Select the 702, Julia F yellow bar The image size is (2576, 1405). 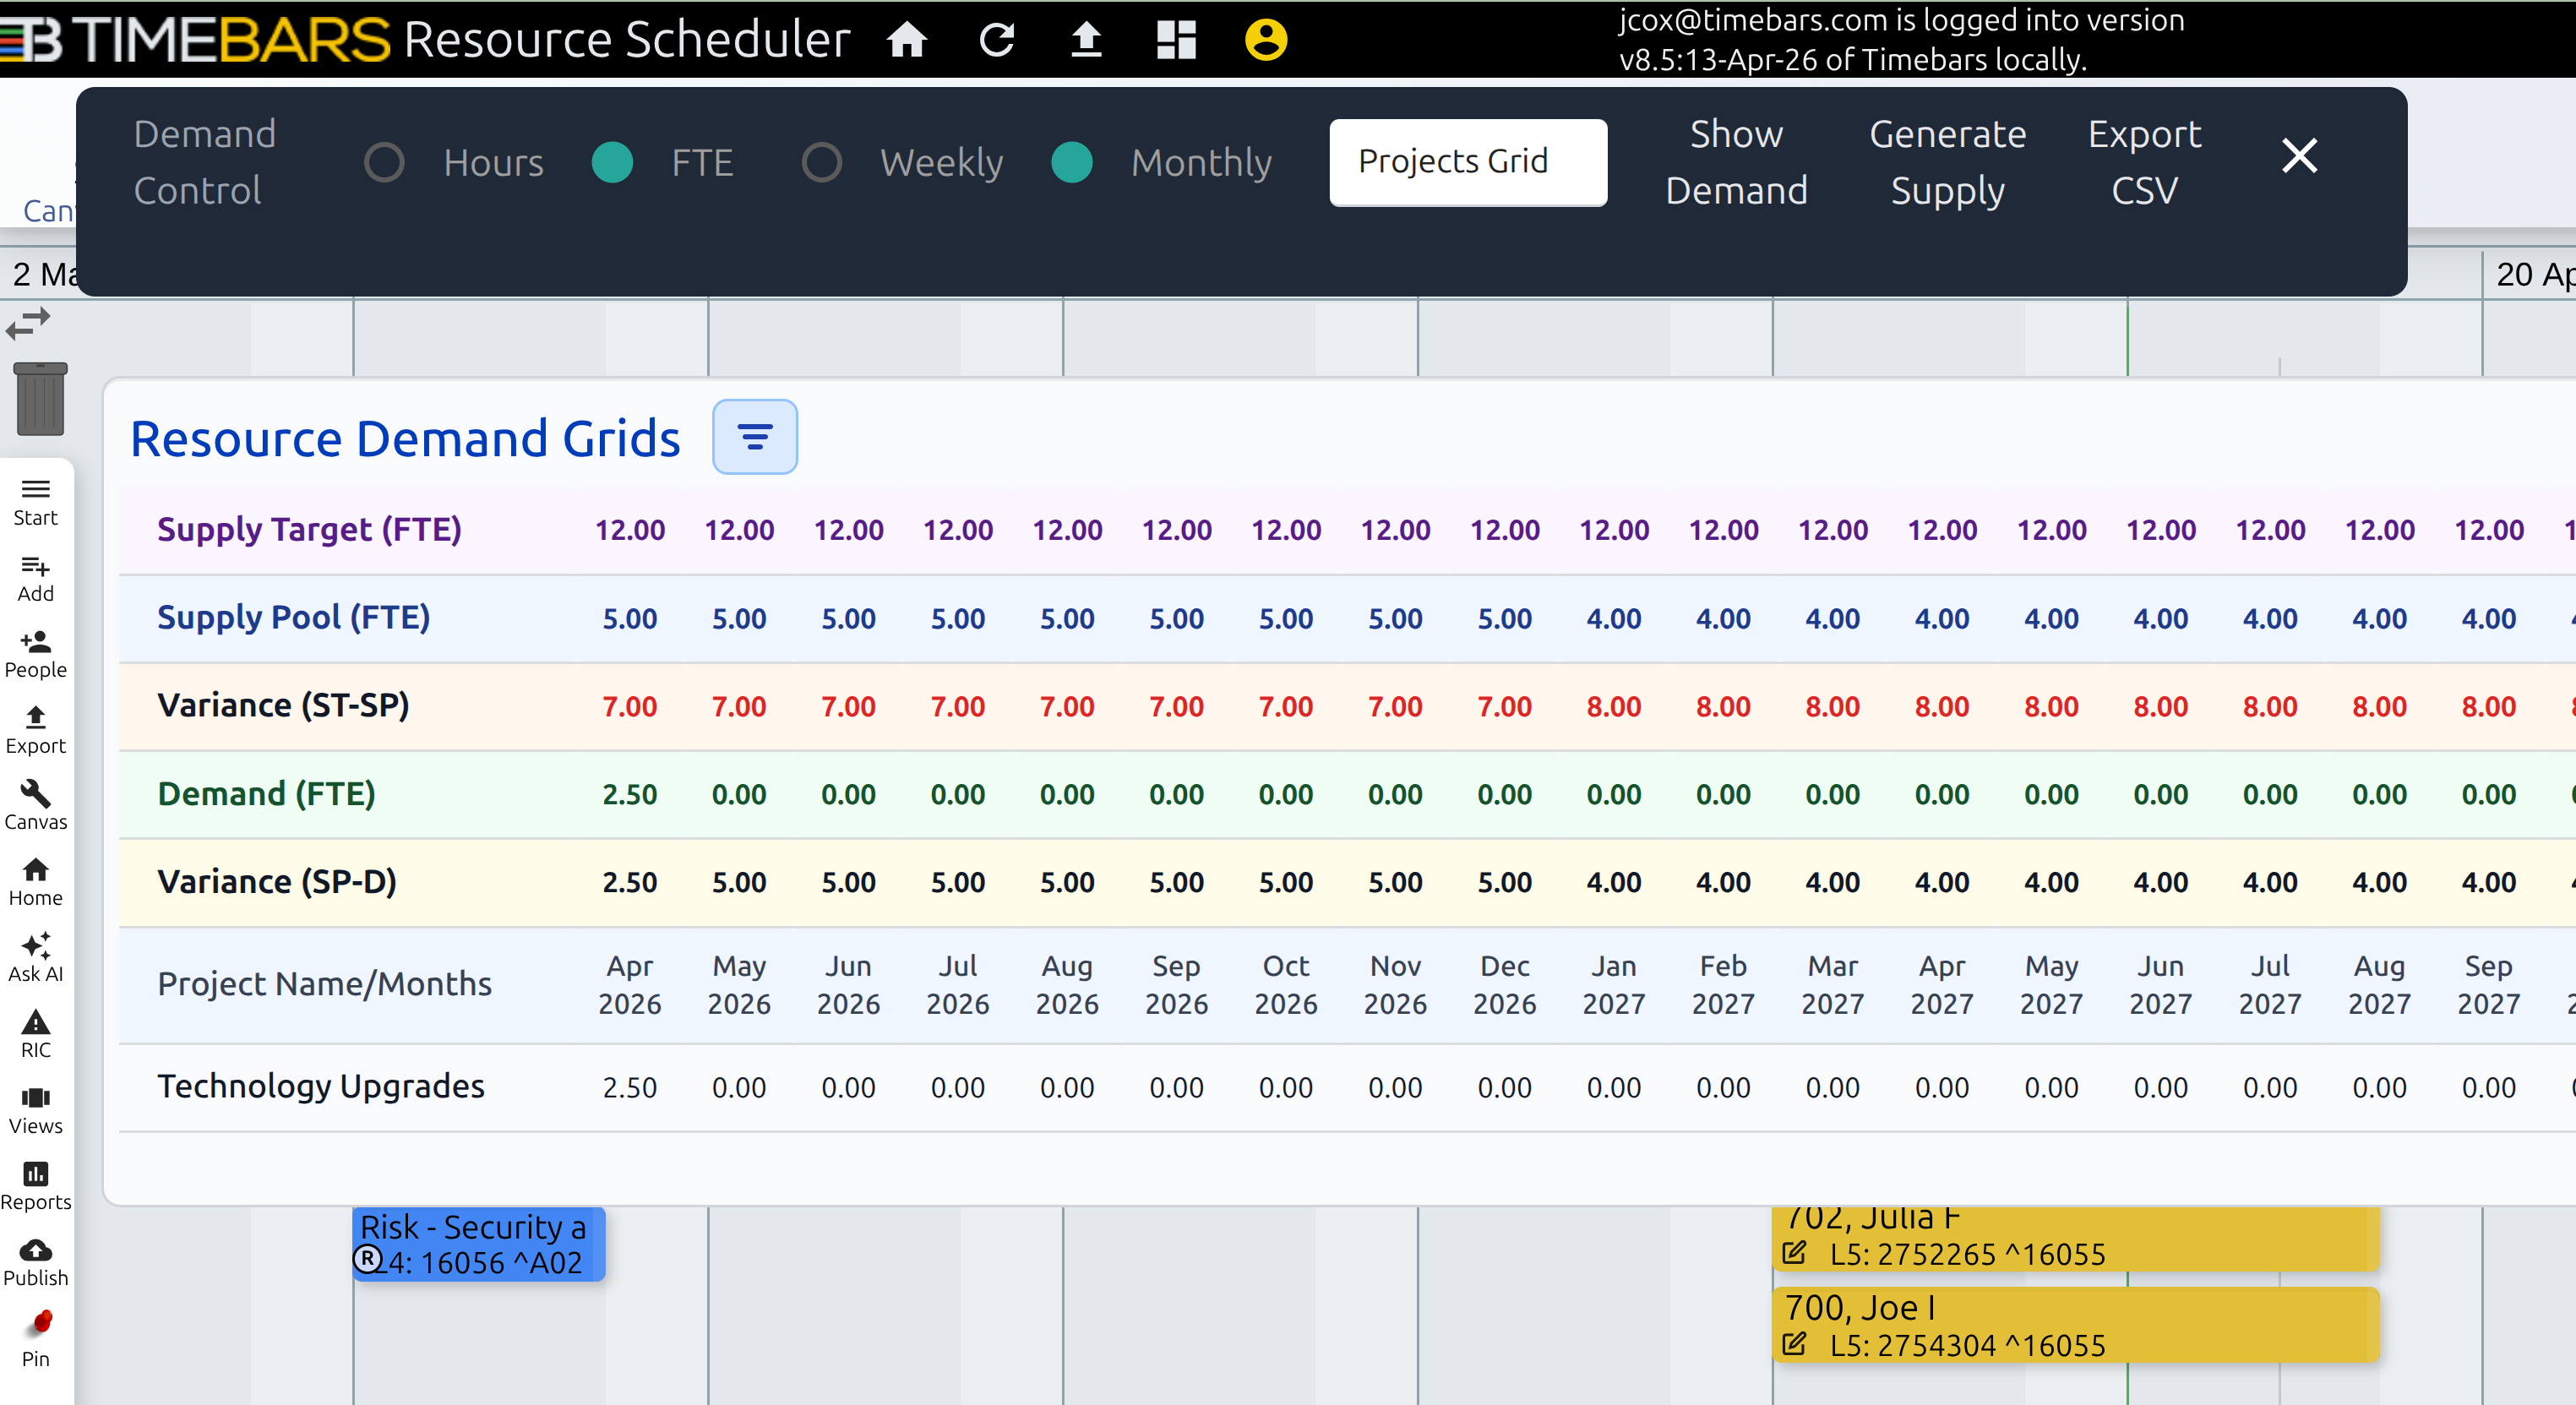(x=2075, y=1238)
